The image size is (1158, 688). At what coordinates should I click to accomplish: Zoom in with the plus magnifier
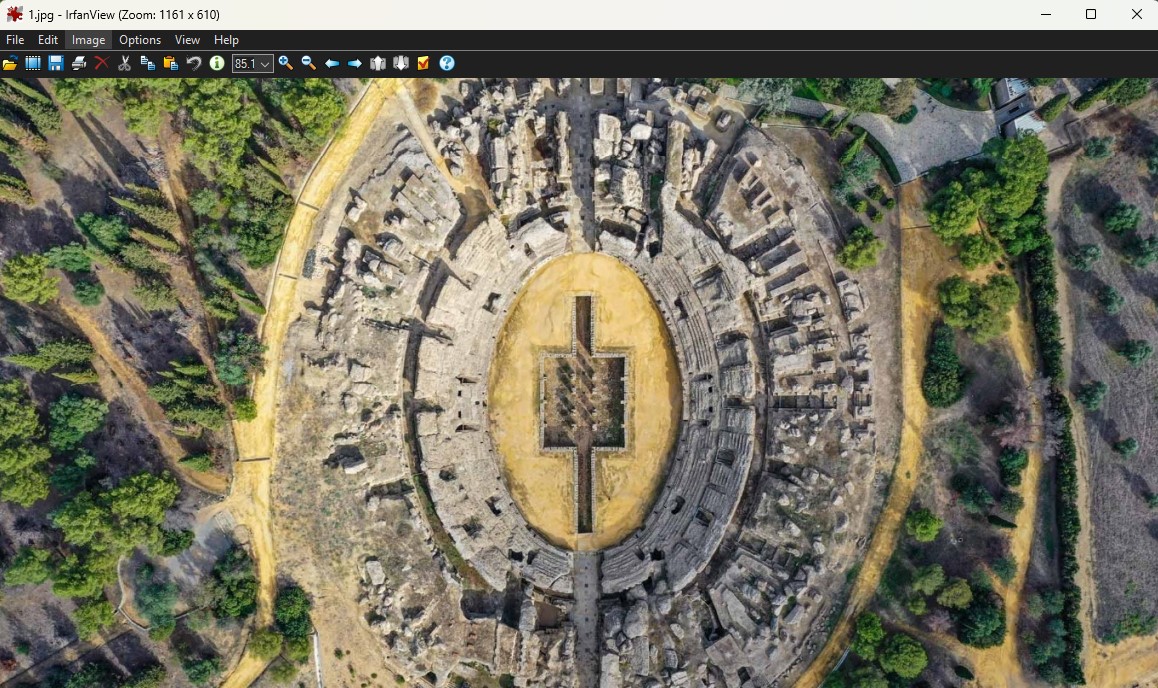pos(286,63)
